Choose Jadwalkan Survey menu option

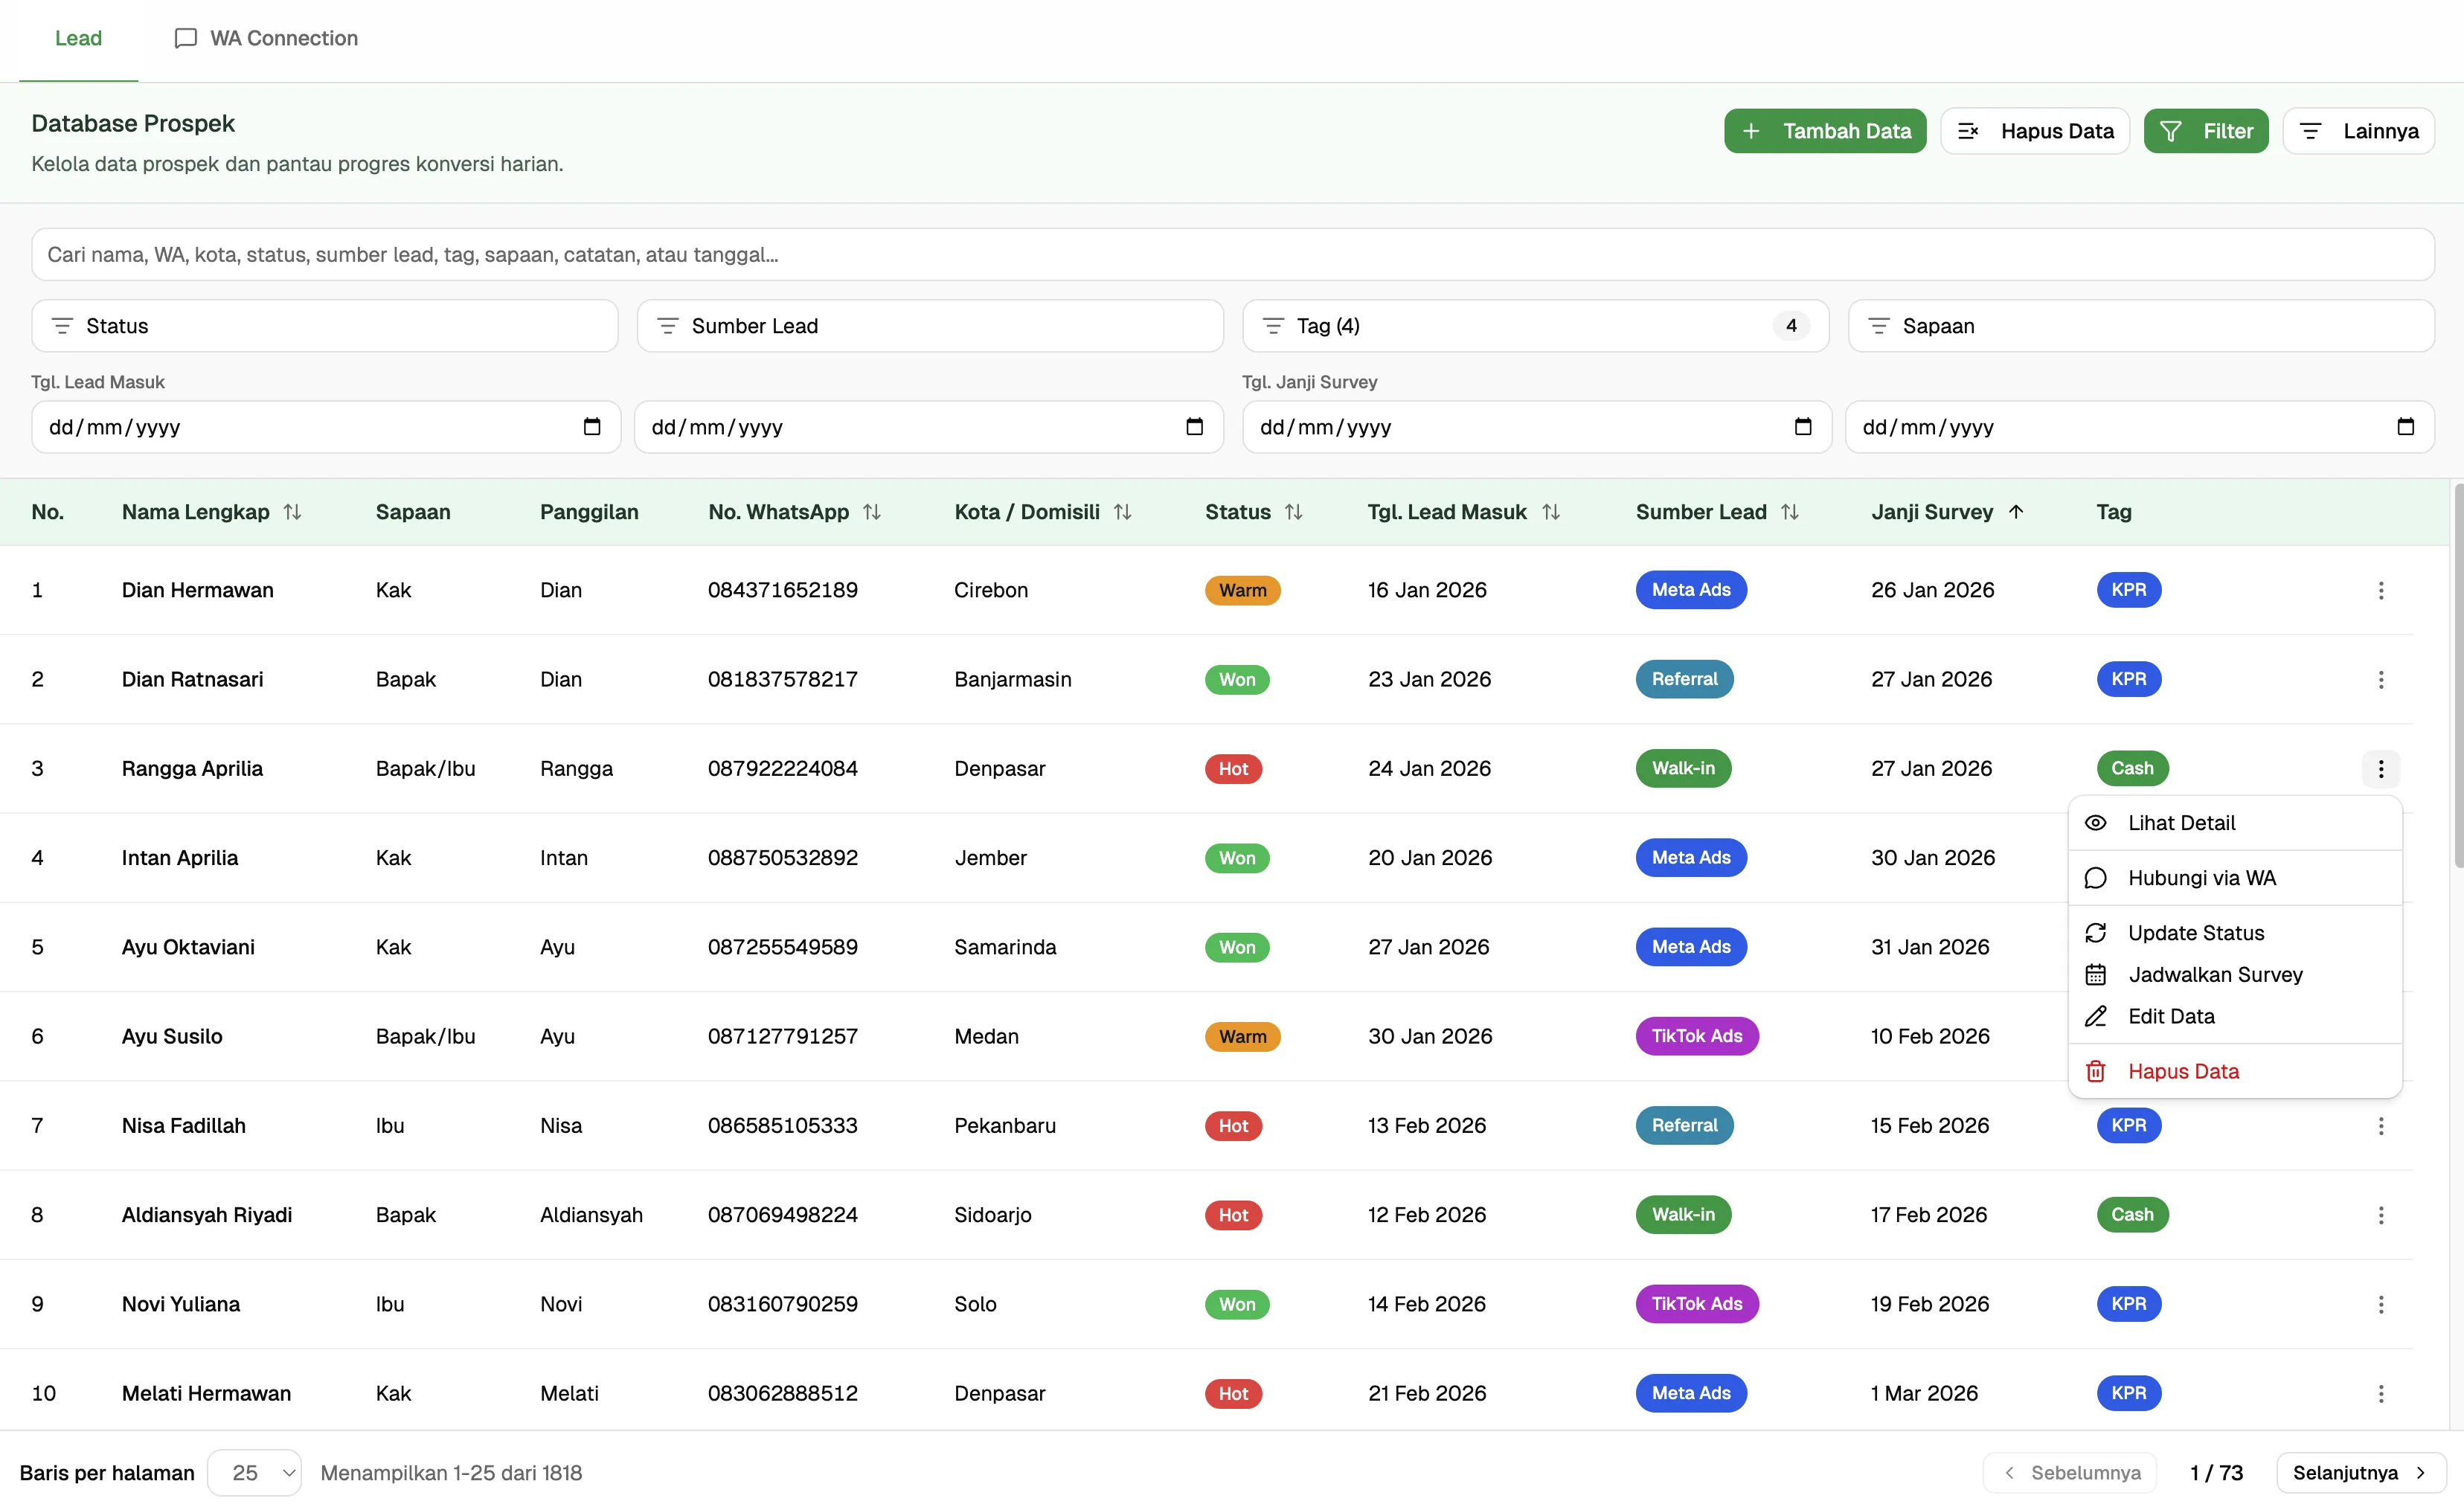(2234, 974)
